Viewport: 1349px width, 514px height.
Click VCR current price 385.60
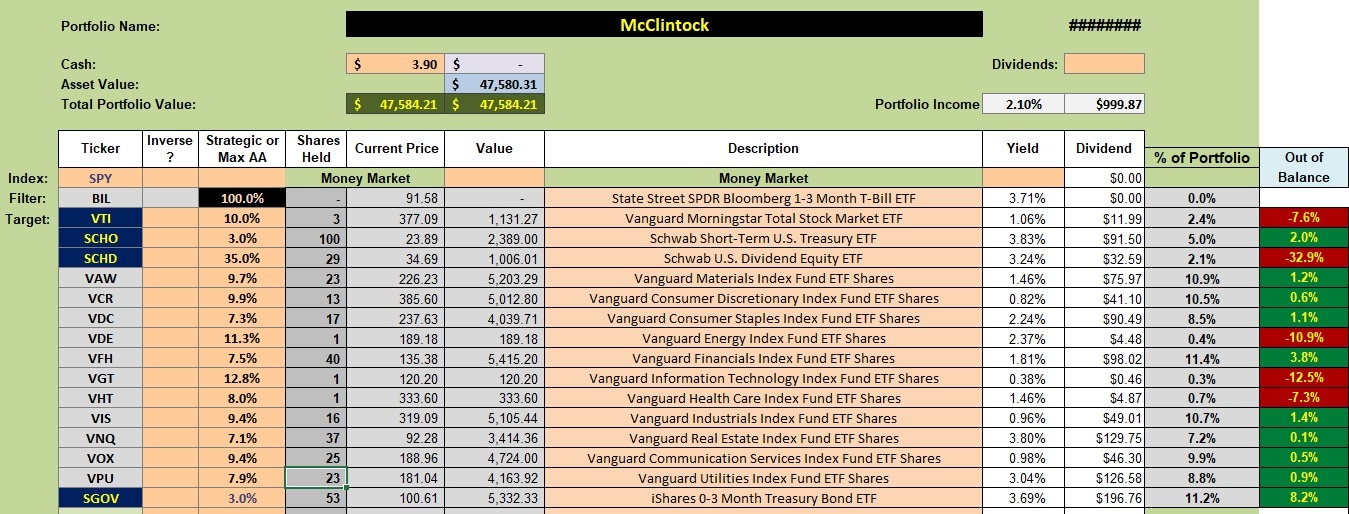(x=397, y=298)
